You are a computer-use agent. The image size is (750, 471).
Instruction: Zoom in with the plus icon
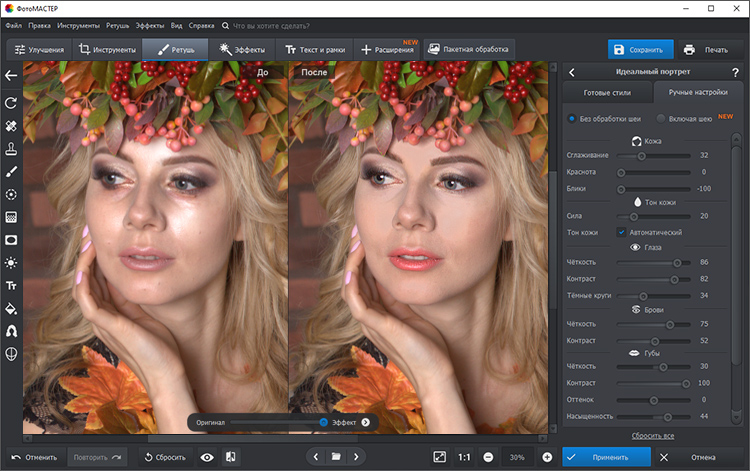pyautogui.click(x=547, y=457)
